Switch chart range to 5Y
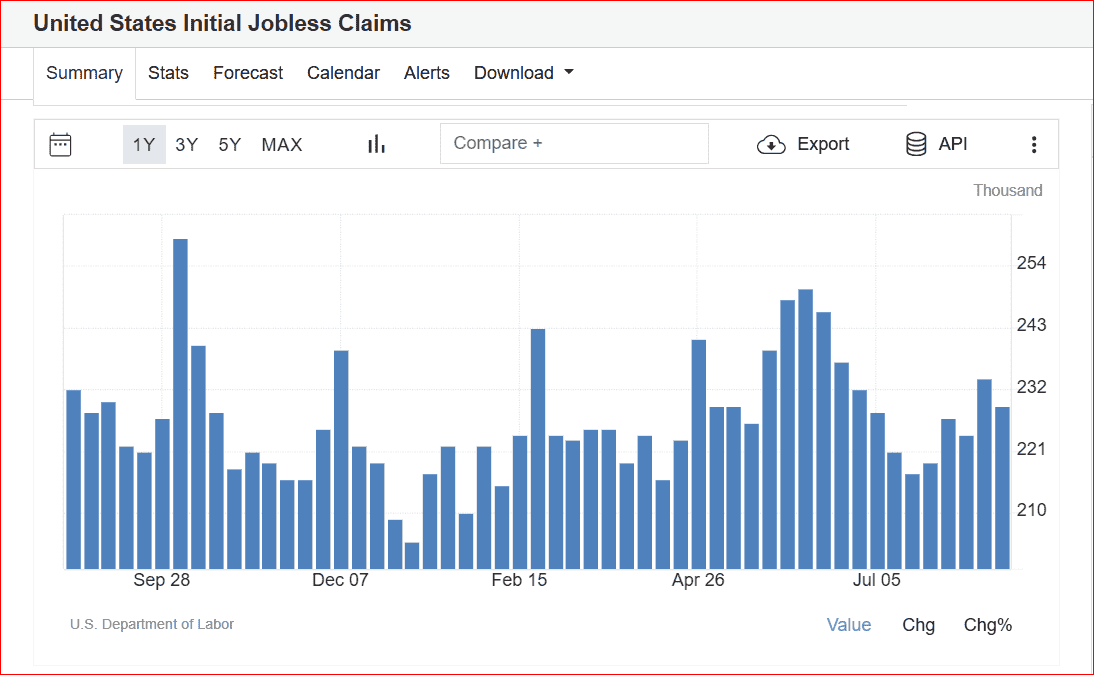The image size is (1094, 675). [x=230, y=145]
